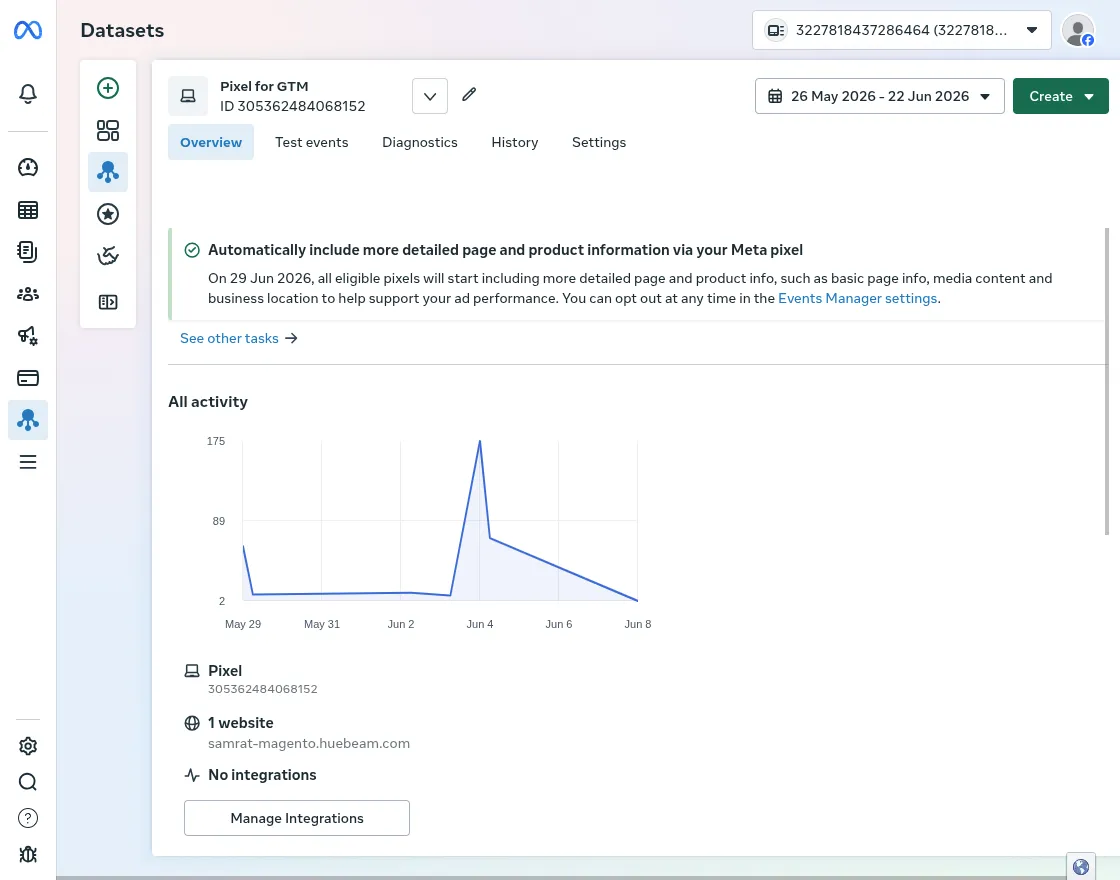Open Settings gear icon
This screenshot has width=1120, height=880.
pos(28,746)
